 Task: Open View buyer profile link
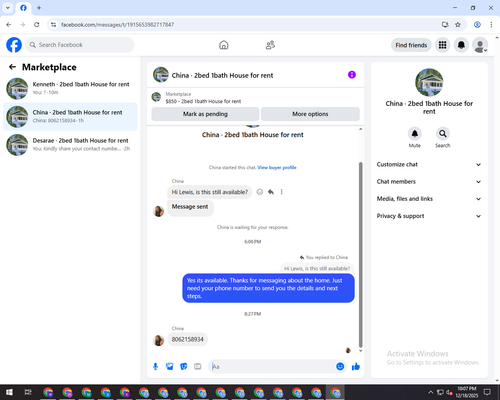point(277,167)
